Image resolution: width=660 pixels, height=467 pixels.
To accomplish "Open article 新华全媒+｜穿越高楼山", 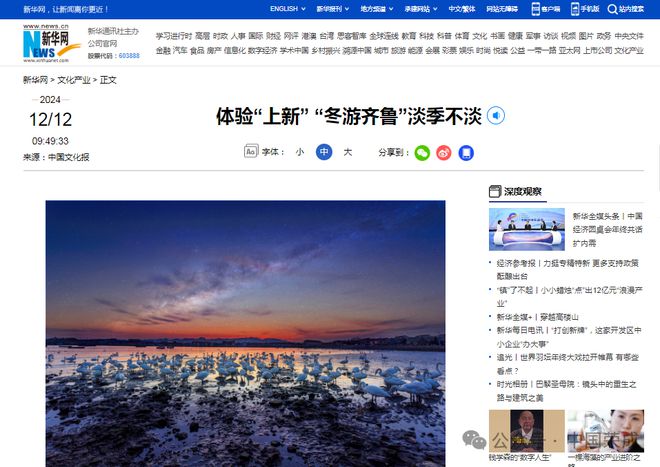I will pos(537,317).
